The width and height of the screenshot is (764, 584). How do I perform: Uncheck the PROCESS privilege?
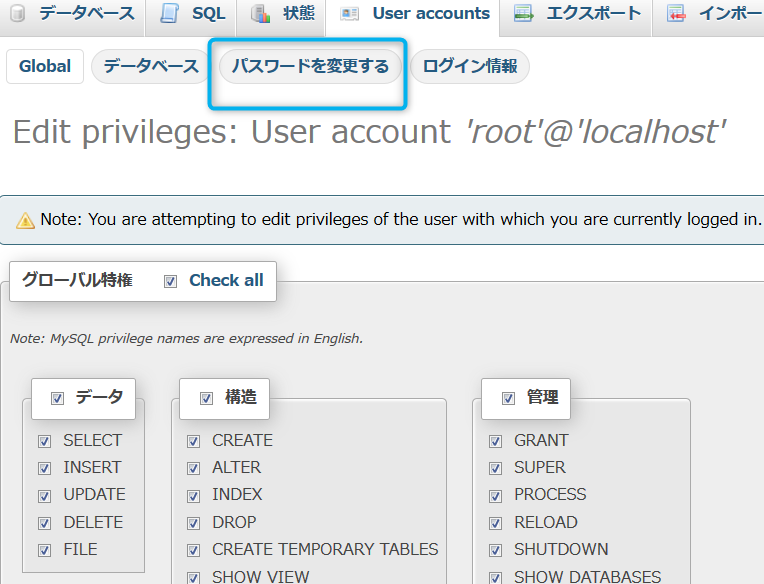coord(496,496)
